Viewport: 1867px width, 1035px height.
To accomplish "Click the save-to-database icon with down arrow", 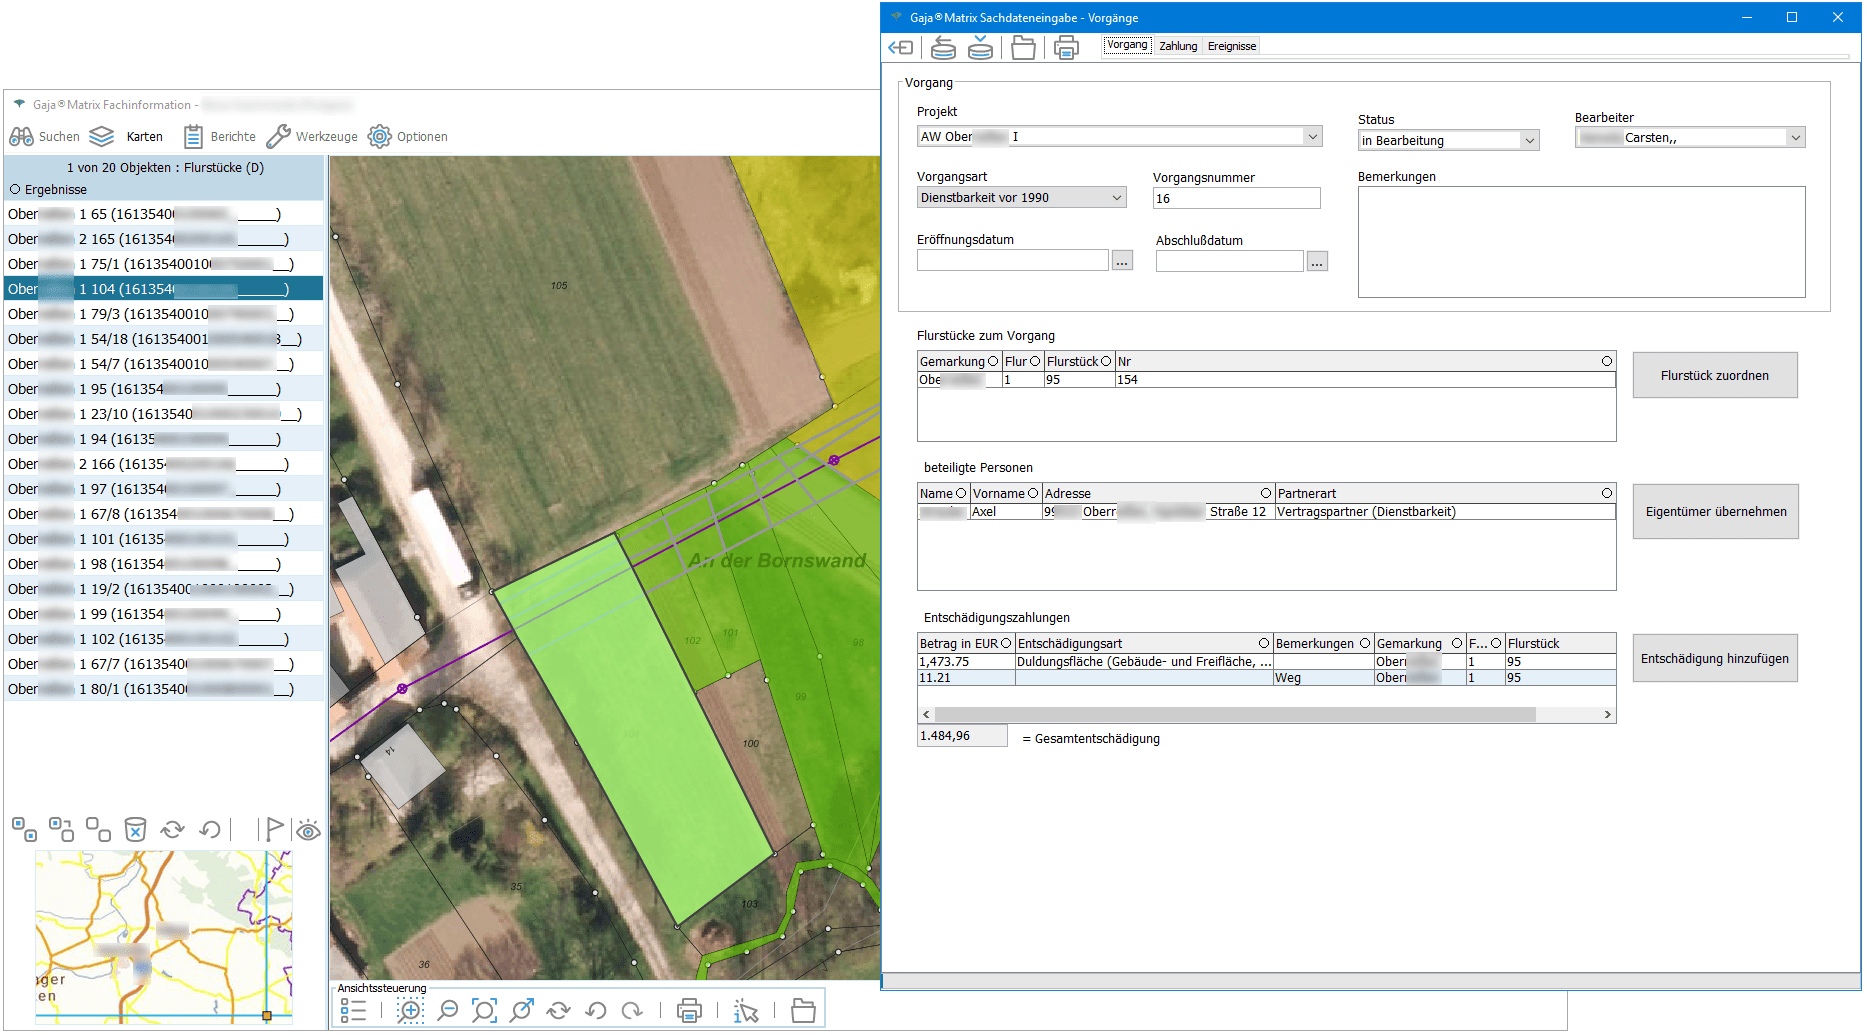I will pyautogui.click(x=981, y=47).
